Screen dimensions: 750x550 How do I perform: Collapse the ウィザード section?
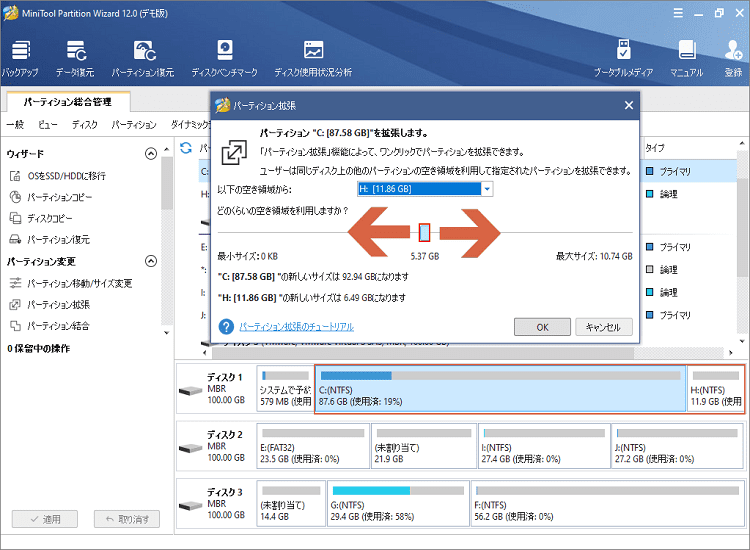coord(151,154)
